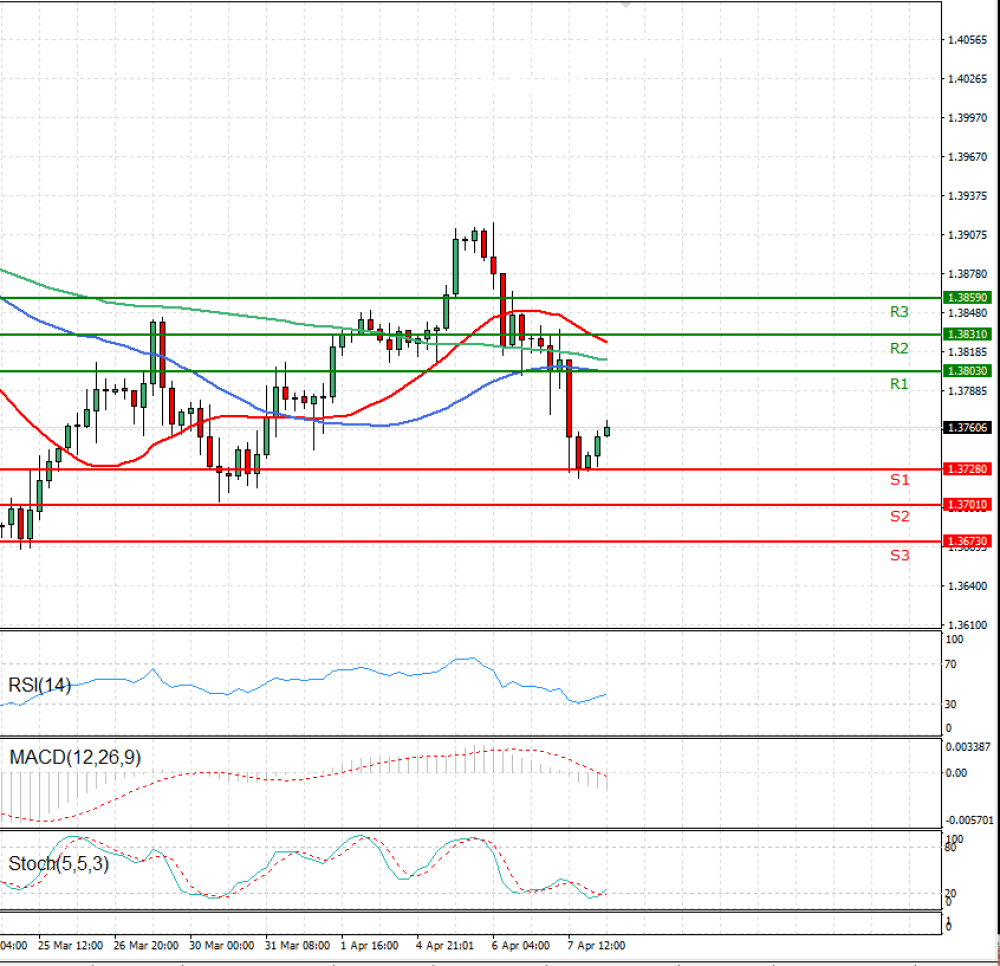Click the S1 support label
The height and width of the screenshot is (966, 1000).
(x=899, y=479)
